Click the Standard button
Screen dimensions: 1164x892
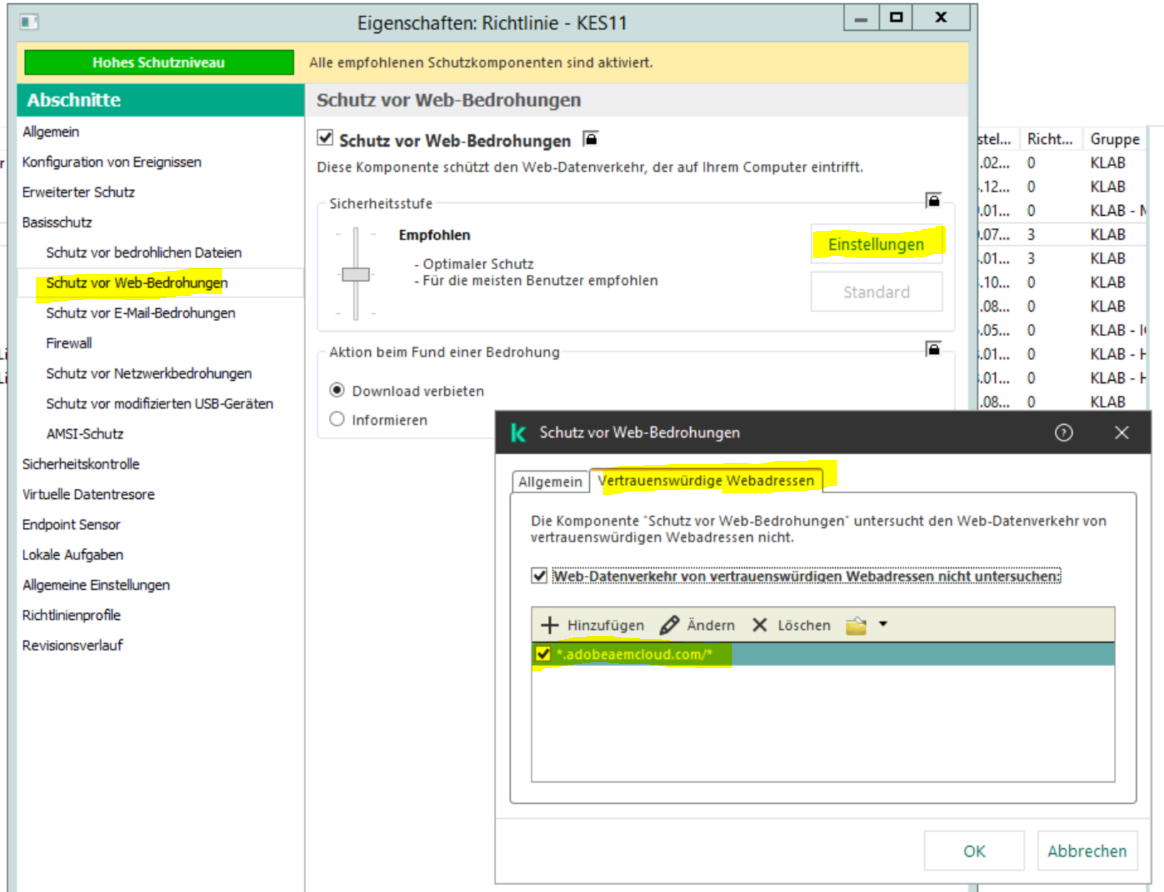pos(876,292)
